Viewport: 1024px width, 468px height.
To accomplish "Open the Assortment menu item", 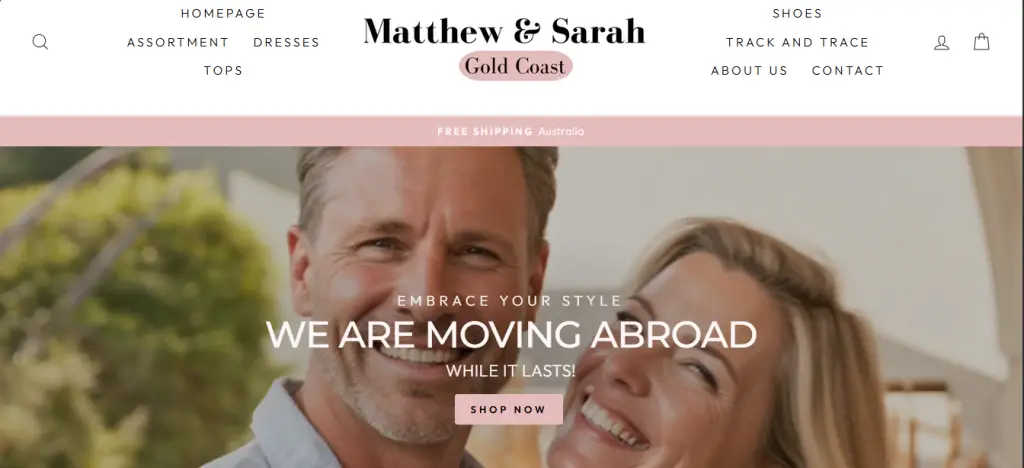I will point(178,42).
